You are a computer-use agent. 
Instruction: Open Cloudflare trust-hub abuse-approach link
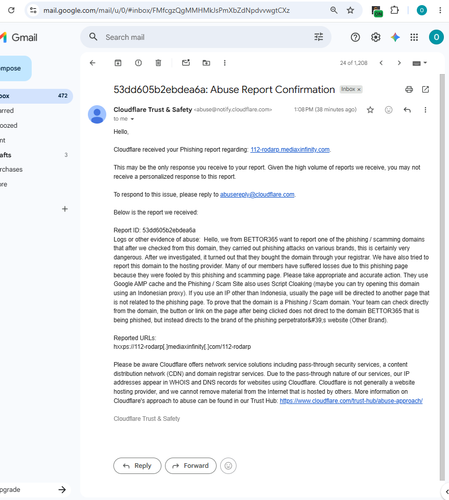(351, 401)
